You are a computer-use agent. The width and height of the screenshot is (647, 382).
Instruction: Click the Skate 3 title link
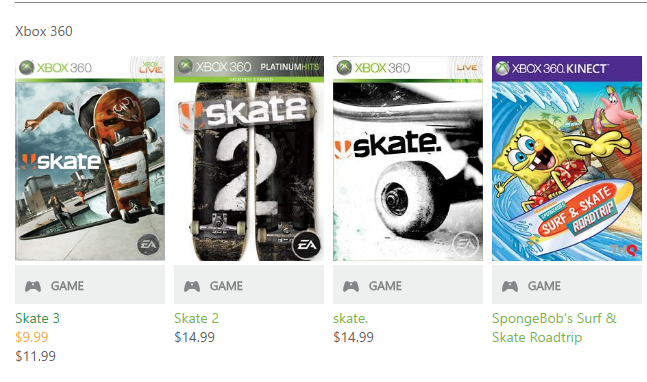click(x=38, y=318)
